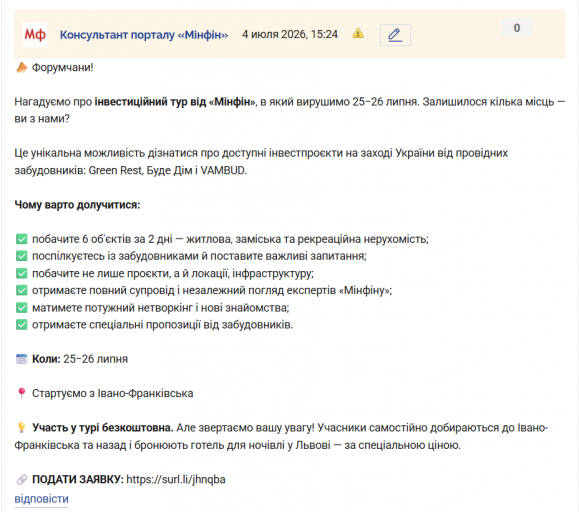
Task: Click the line побачите не лише проєкти, а й локації
Action: click(173, 274)
